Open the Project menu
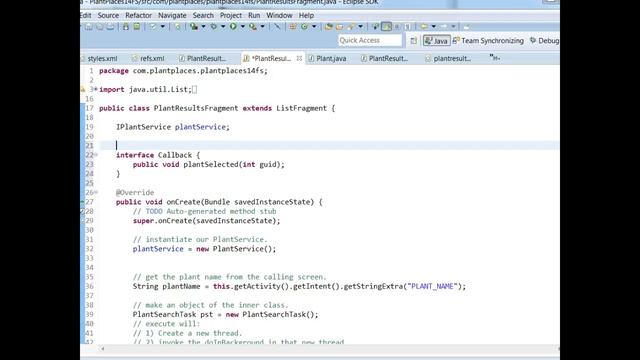The height and width of the screenshot is (360, 640). (231, 15)
